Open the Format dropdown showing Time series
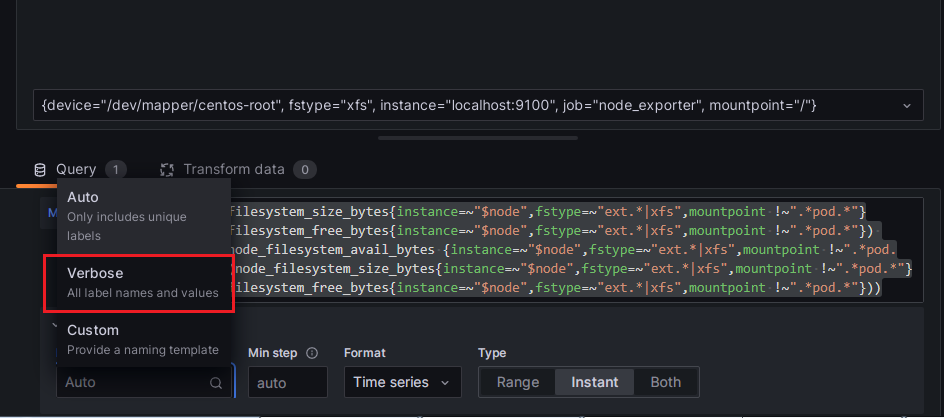 (x=402, y=382)
